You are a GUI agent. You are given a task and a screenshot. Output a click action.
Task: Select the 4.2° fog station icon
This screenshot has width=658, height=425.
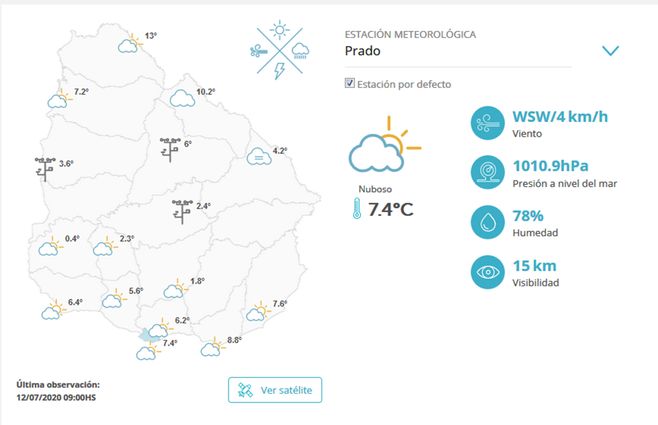257,156
